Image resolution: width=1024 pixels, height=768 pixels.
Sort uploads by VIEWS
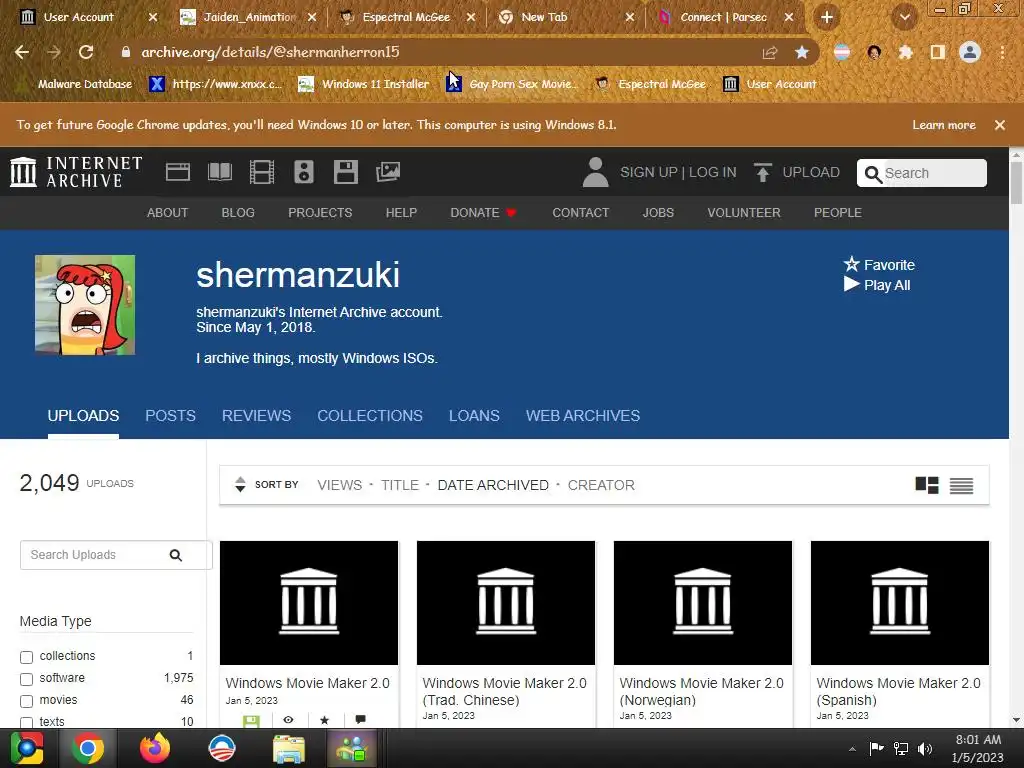(340, 485)
